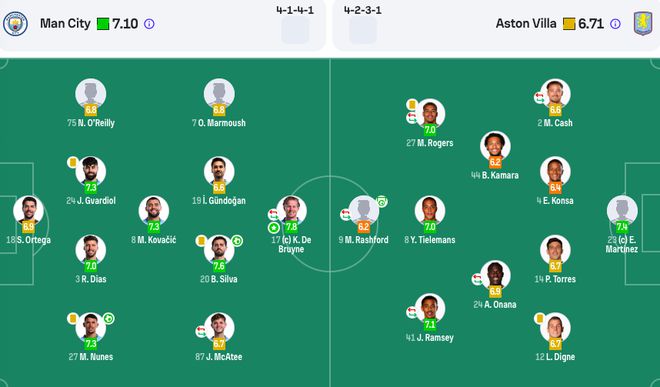Click the star icon next to De Bruyne
The image size is (660, 387).
pyautogui.click(x=274, y=228)
